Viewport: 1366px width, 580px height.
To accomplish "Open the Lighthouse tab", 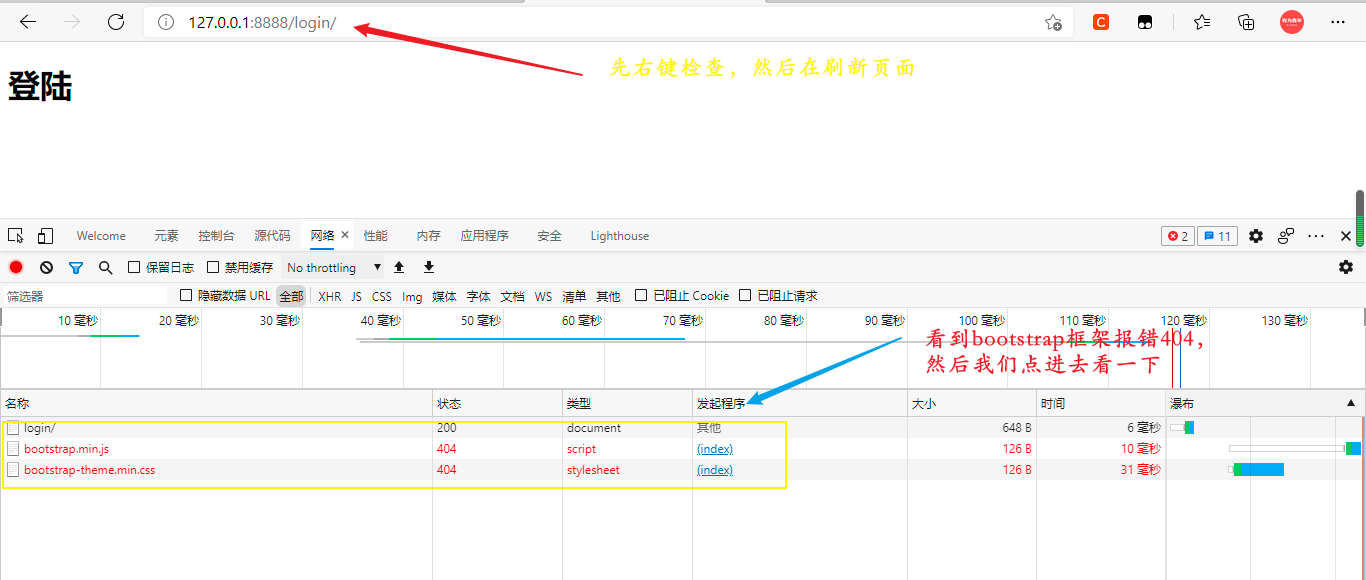I will [619, 236].
